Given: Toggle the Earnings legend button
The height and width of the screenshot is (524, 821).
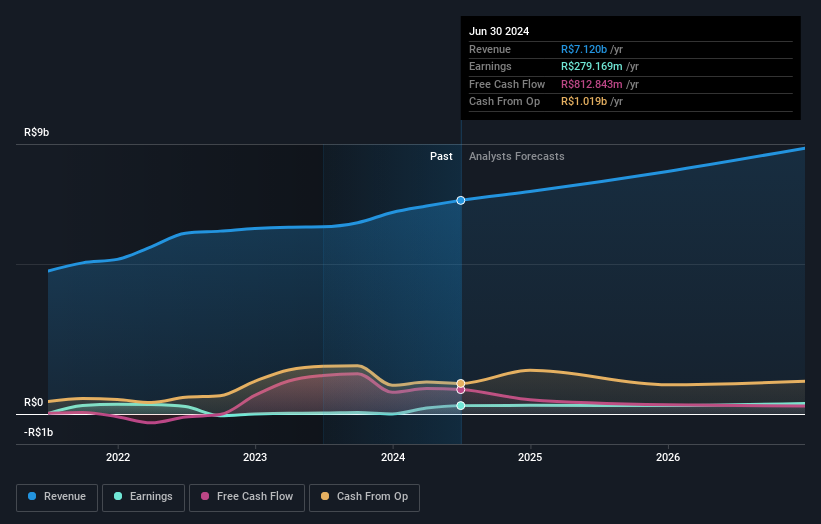Looking at the screenshot, I should (x=143, y=497).
